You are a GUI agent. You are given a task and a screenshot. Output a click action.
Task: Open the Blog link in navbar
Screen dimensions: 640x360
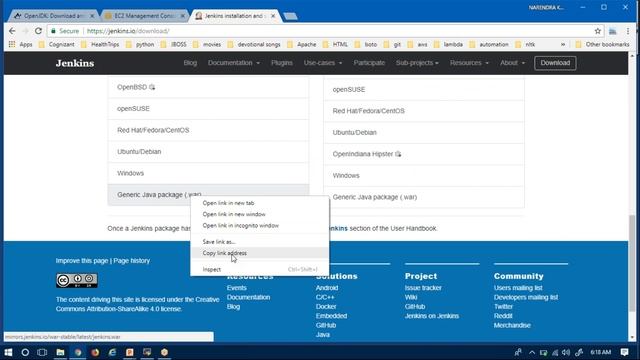click(190, 63)
